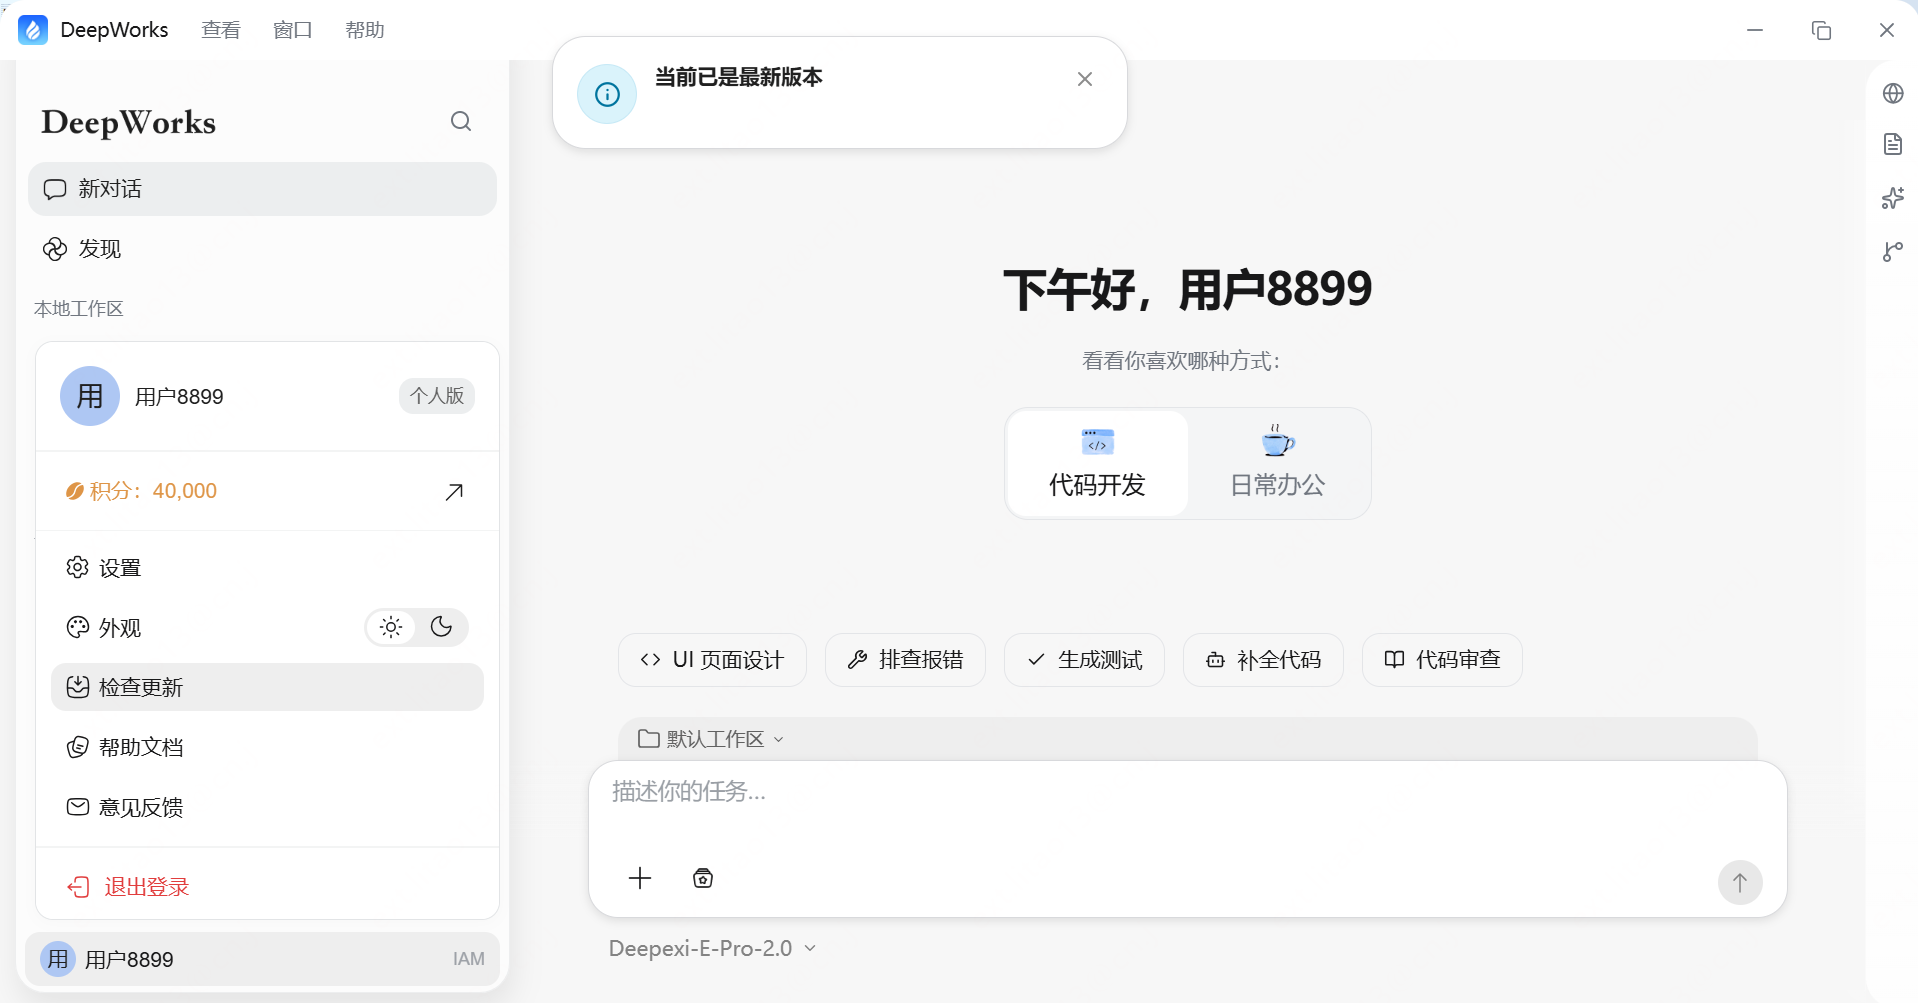
Task: Choose the 排查报错 suggestion chip
Action: tap(905, 660)
